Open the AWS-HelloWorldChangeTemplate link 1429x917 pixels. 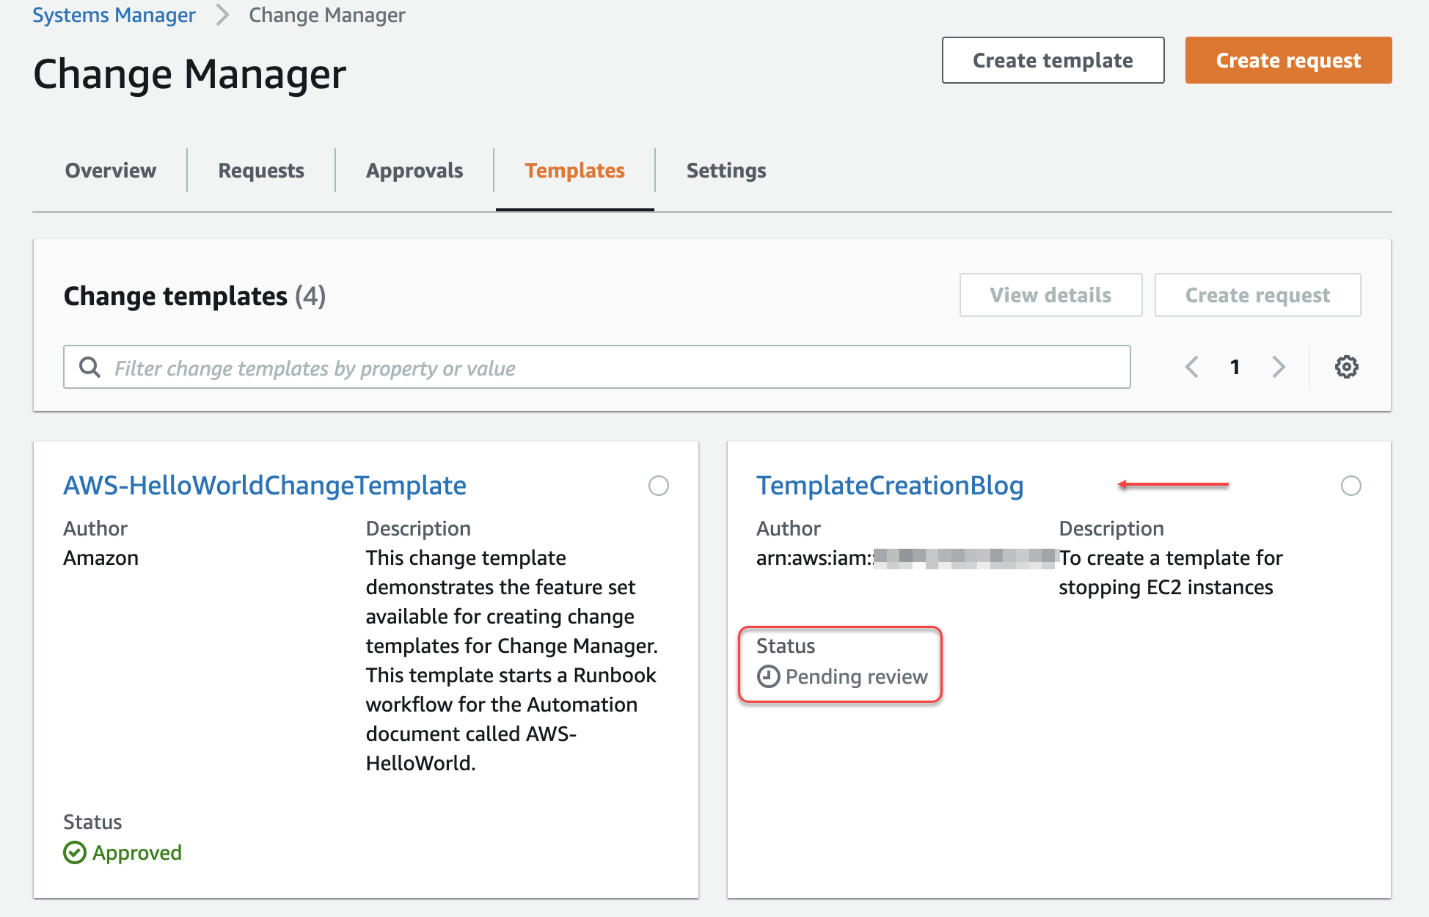click(264, 485)
